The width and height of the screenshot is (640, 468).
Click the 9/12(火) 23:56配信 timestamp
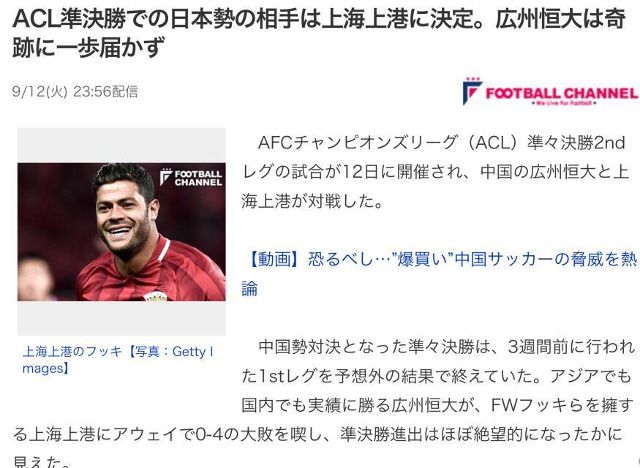coord(75,91)
